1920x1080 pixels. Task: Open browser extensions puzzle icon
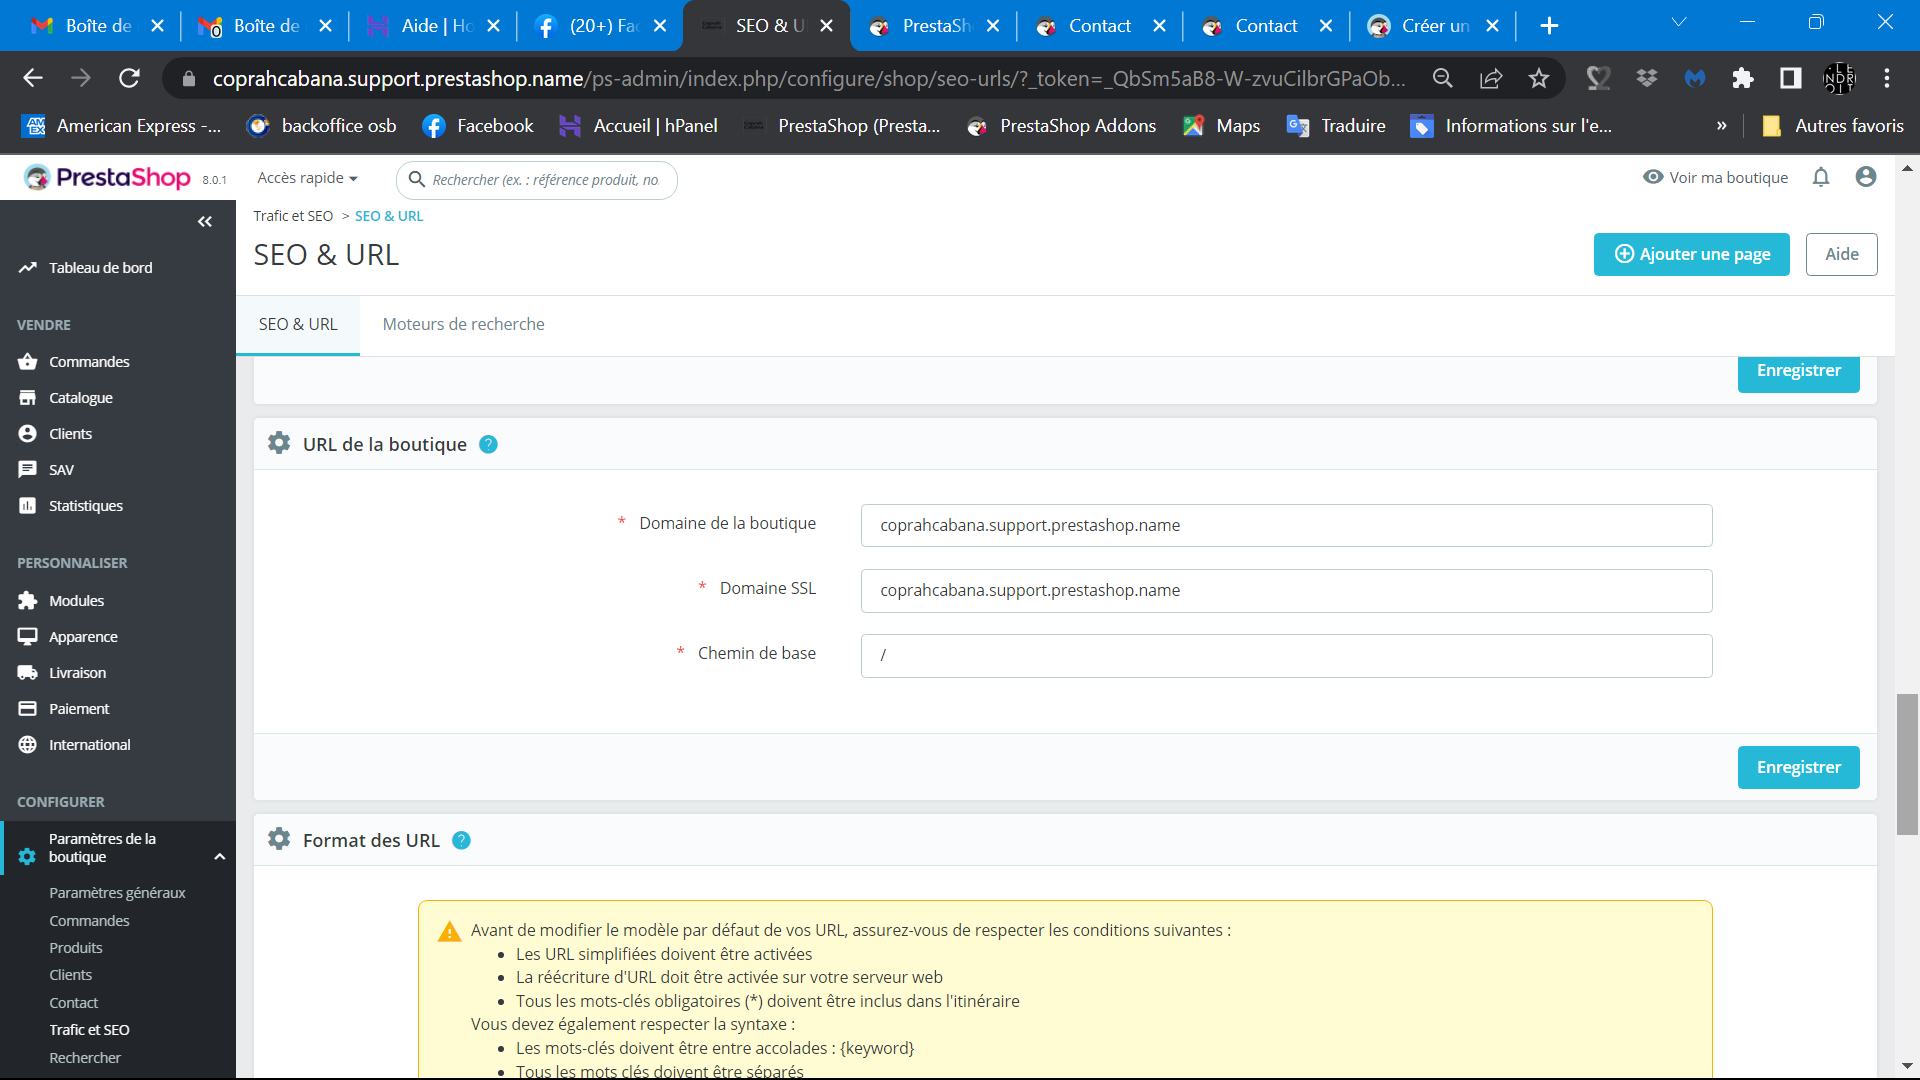(1742, 78)
